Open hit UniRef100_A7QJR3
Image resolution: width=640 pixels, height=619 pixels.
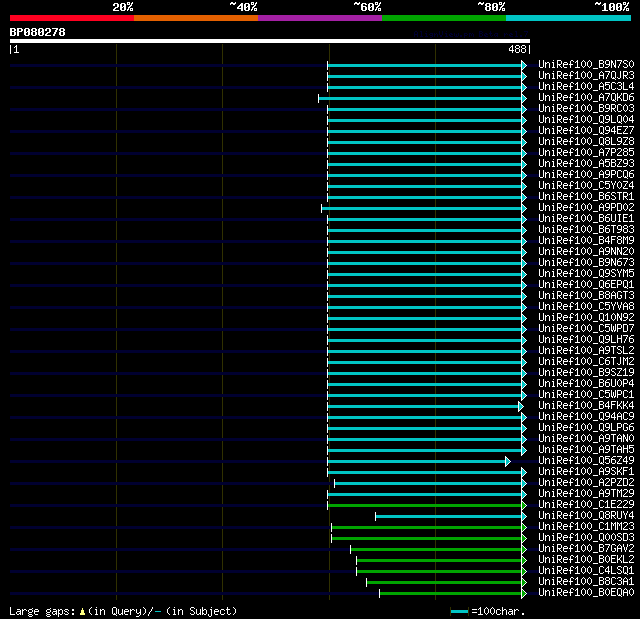point(586,75)
